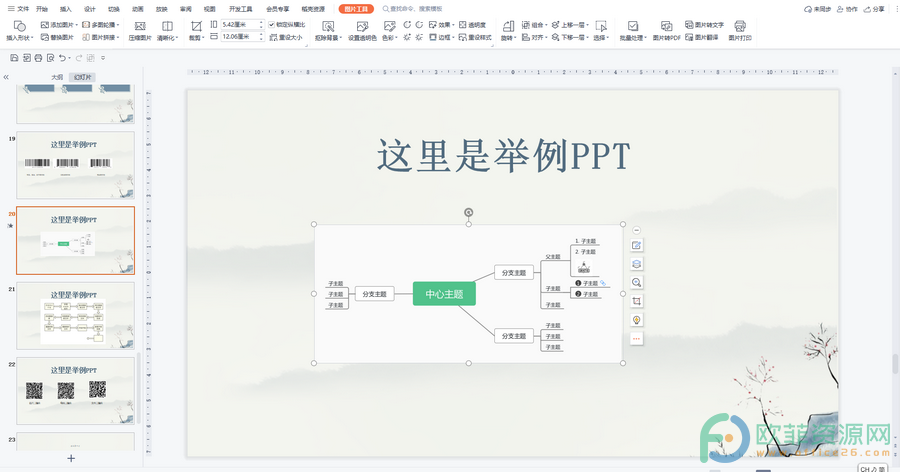The width and height of the screenshot is (900, 472).
Task: Collapse the slide panel with « chevron
Action: pyautogui.click(x=6, y=77)
